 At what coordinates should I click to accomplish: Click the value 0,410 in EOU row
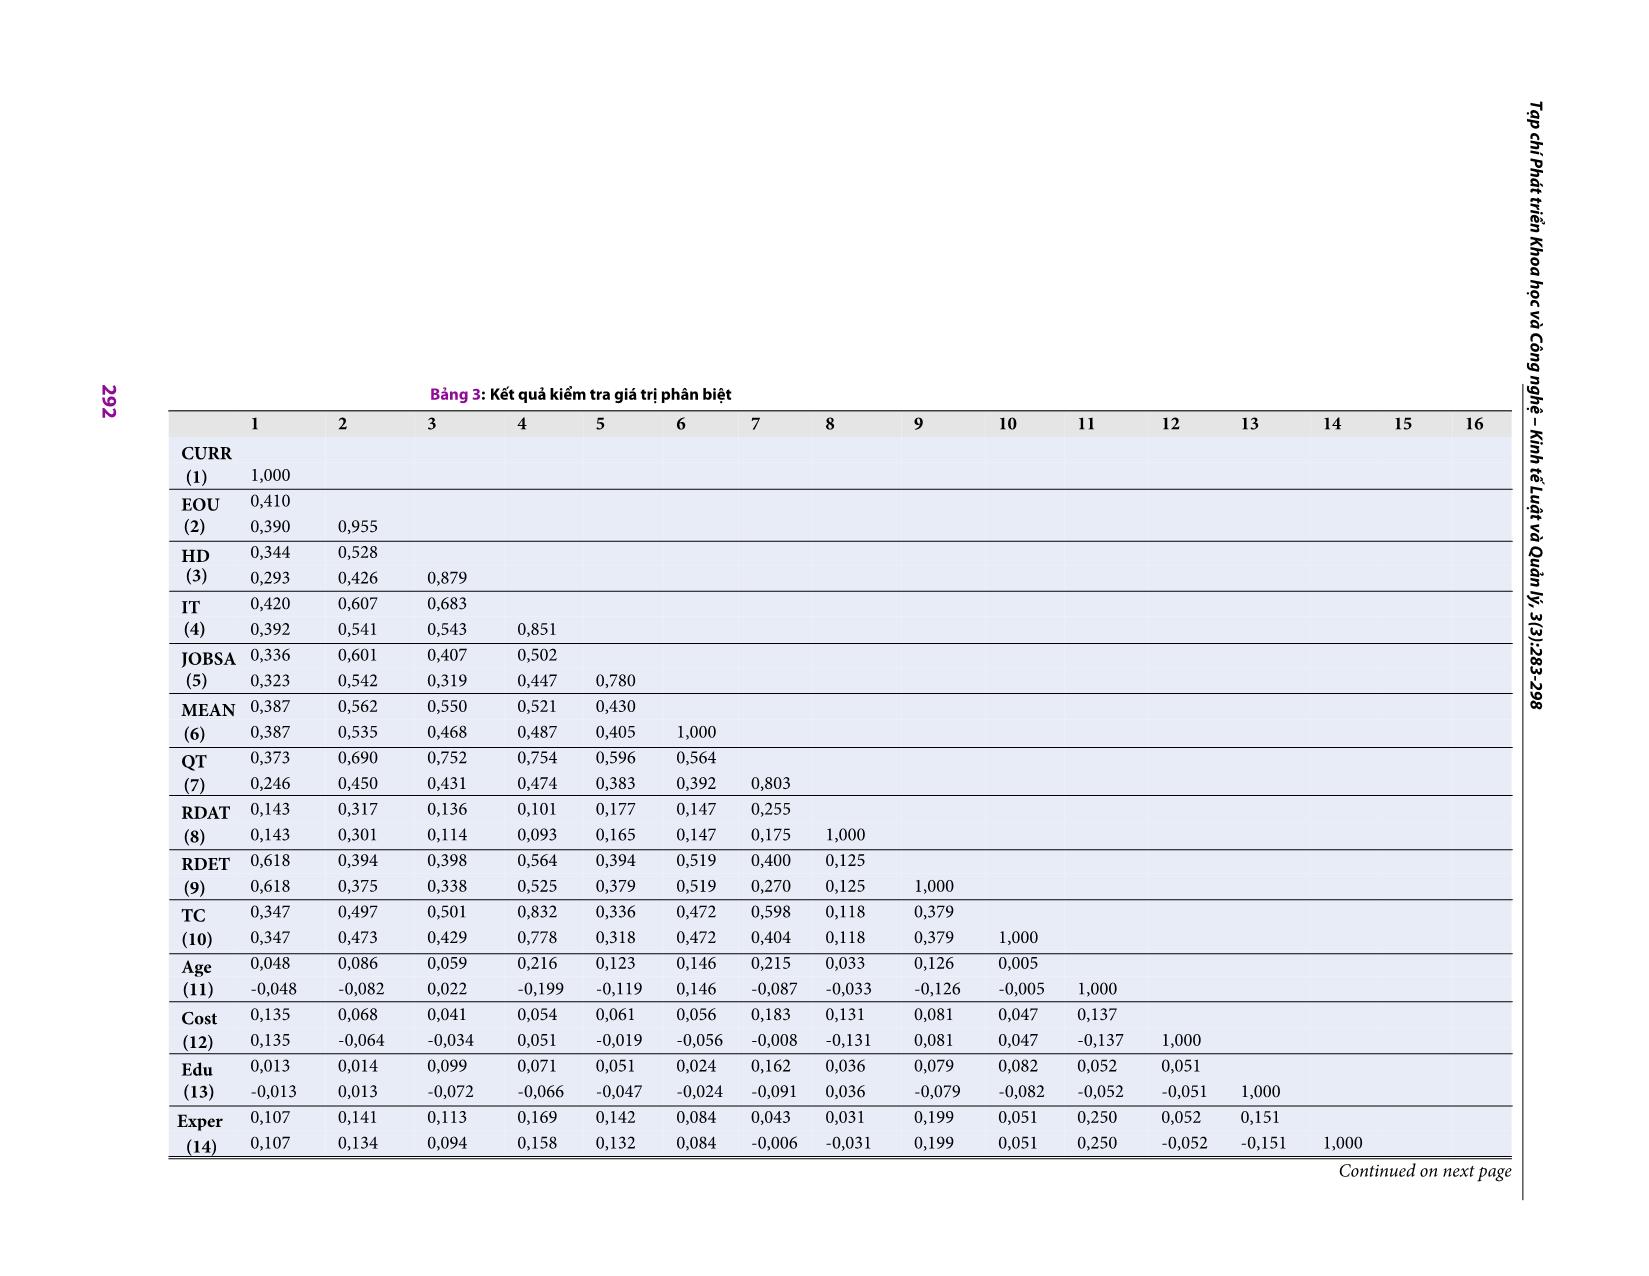[x=270, y=501]
